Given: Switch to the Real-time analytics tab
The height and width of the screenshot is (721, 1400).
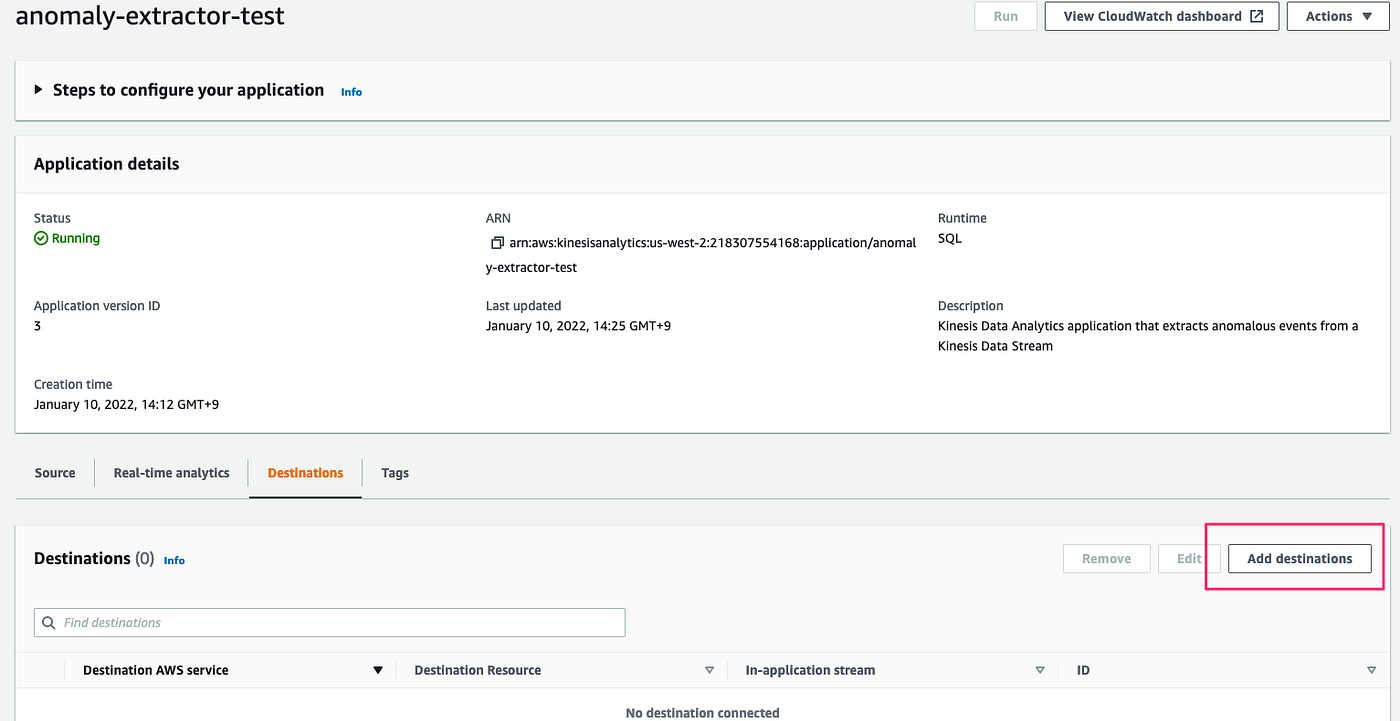Looking at the screenshot, I should point(171,473).
